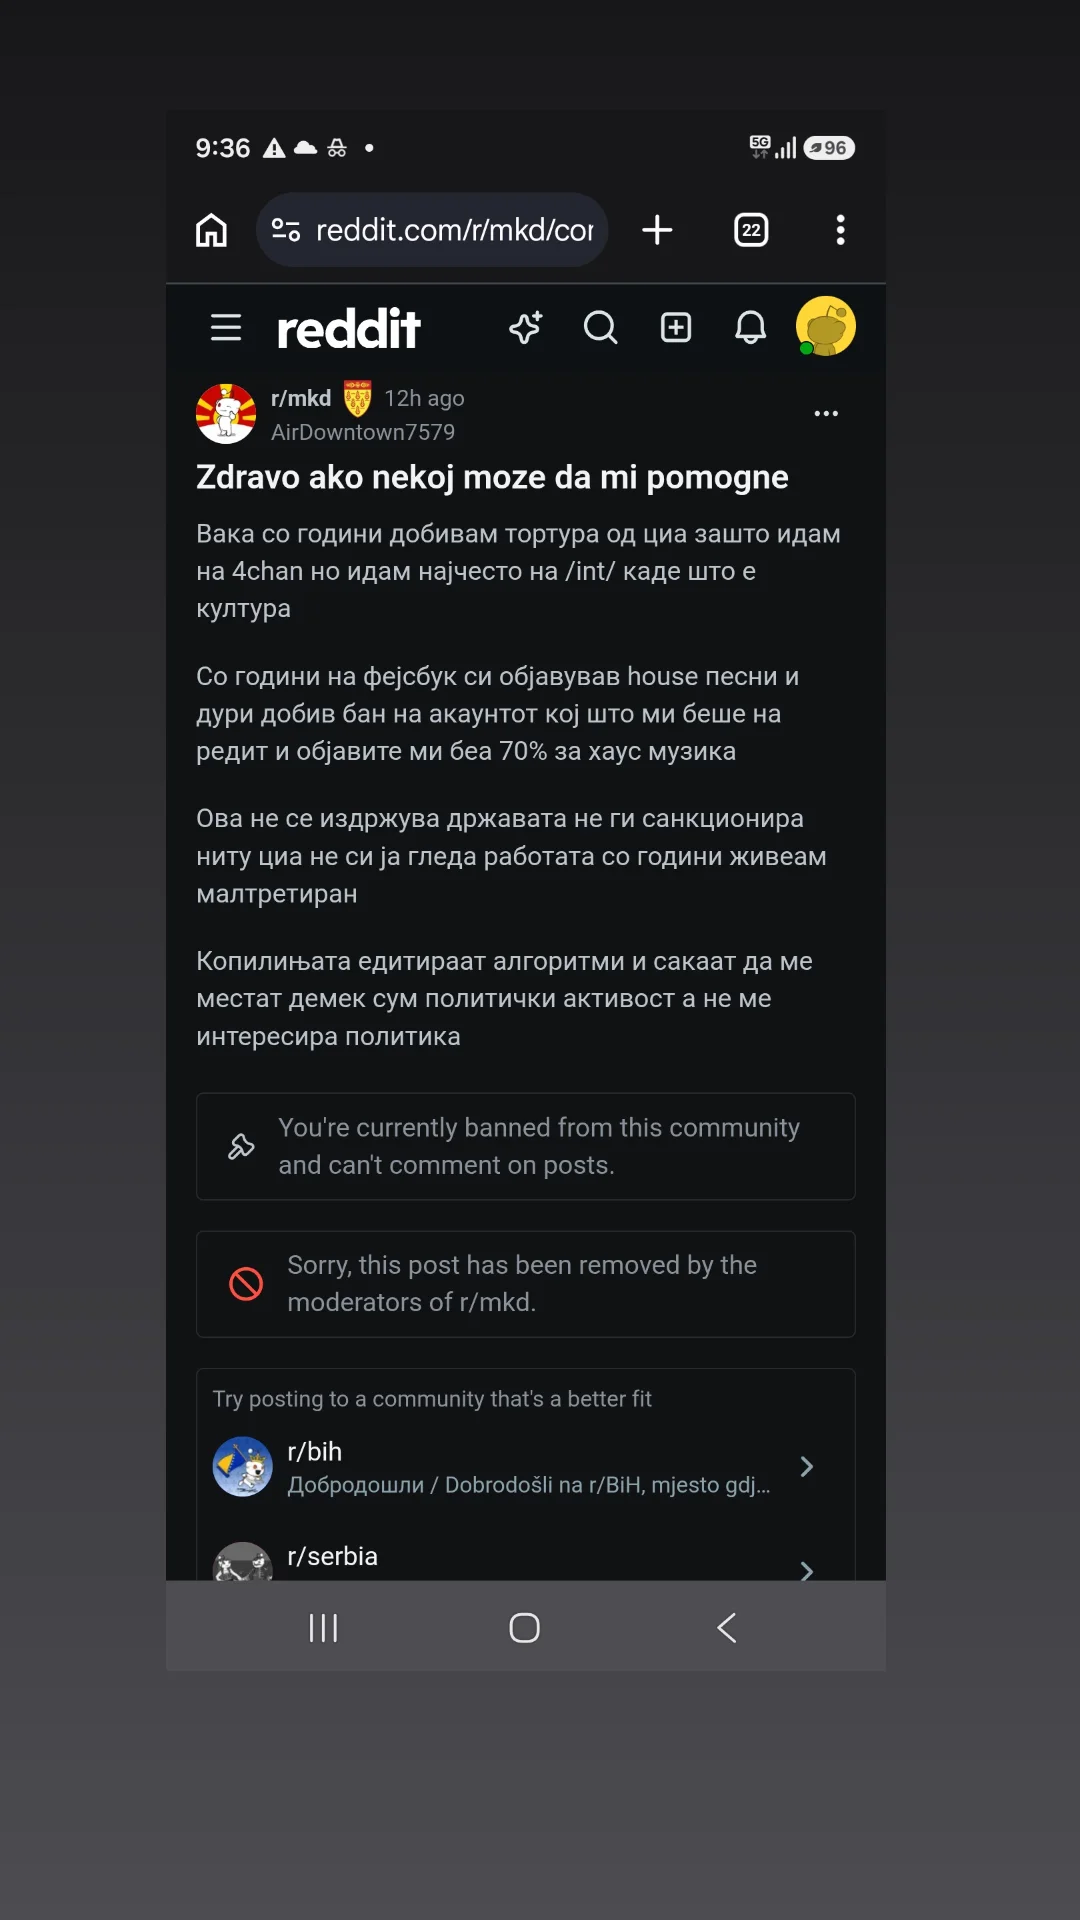Screen dimensions: 1080x1920
Task: Open the user profile avatar menu
Action: pos(825,326)
